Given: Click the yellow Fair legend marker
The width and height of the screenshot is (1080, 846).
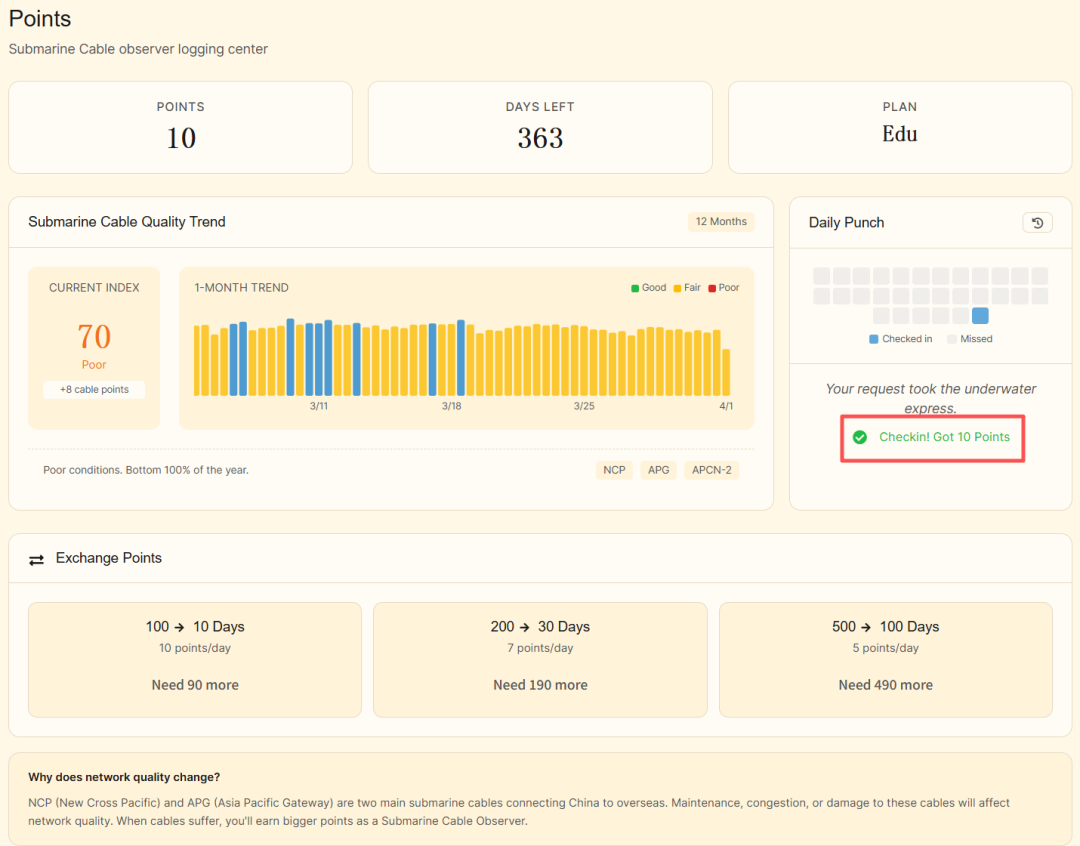Looking at the screenshot, I should pyautogui.click(x=677, y=288).
